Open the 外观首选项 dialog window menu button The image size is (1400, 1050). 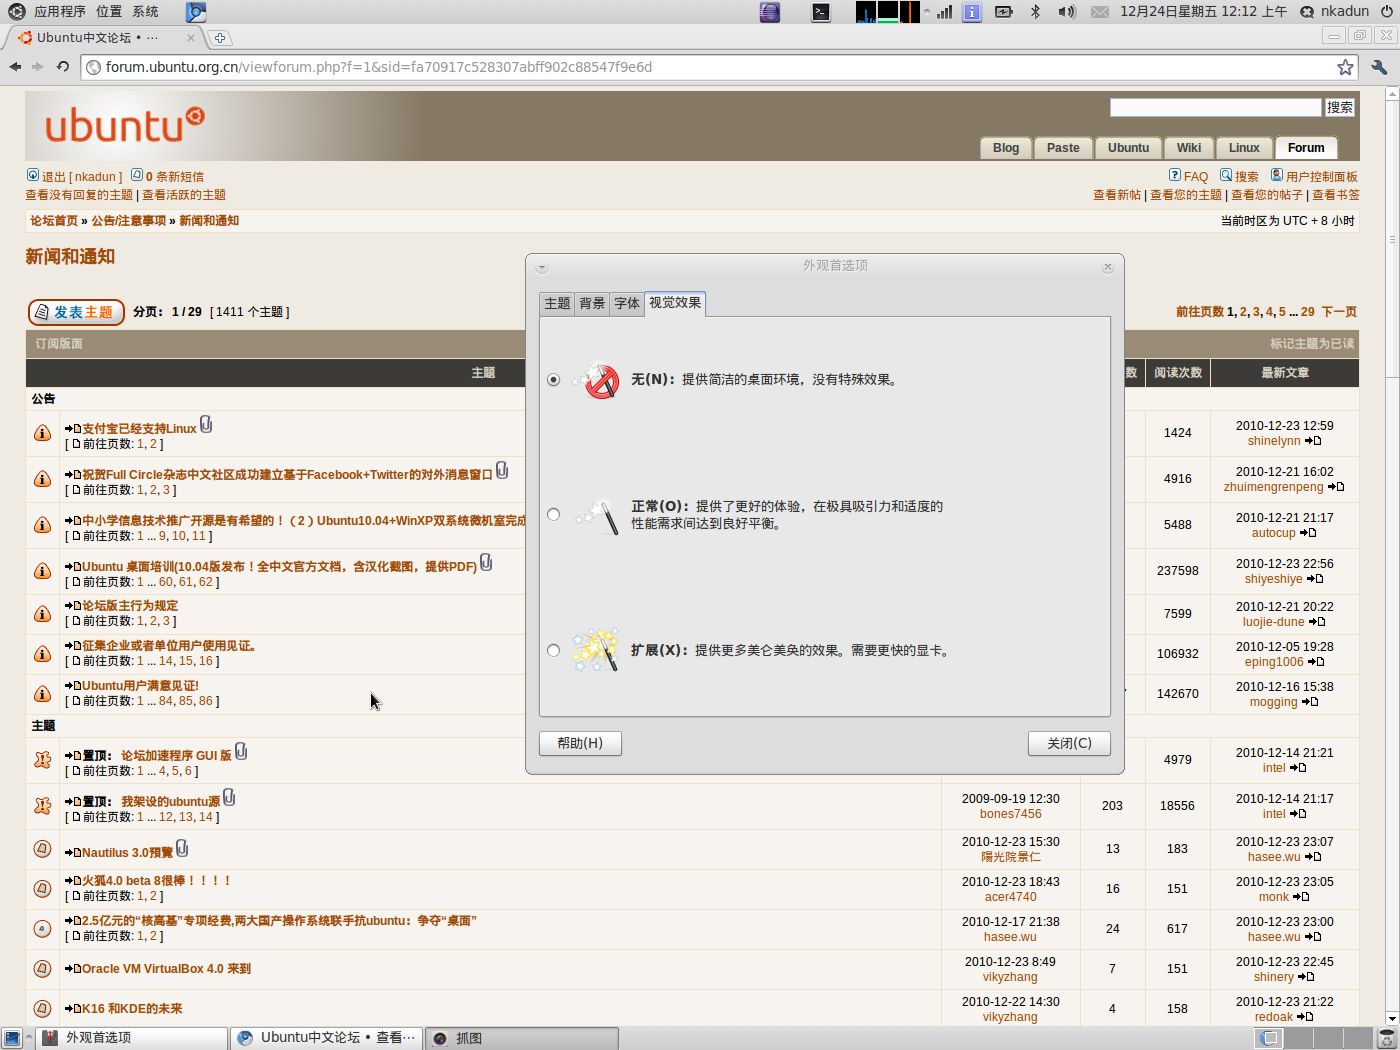point(541,267)
